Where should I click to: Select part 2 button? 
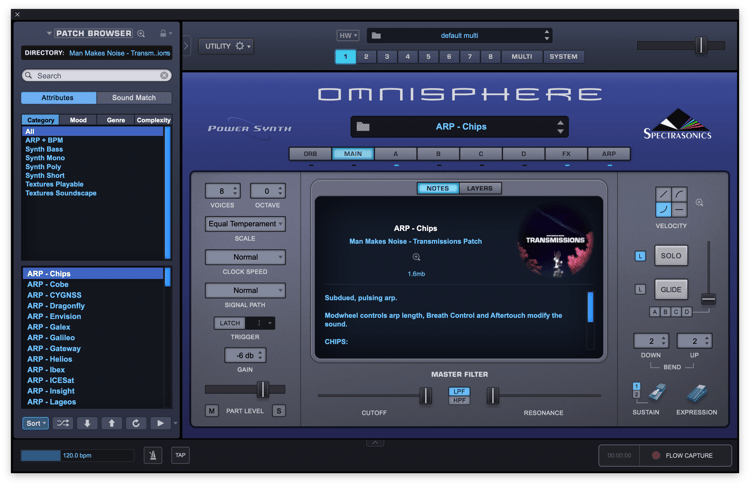[x=366, y=56]
